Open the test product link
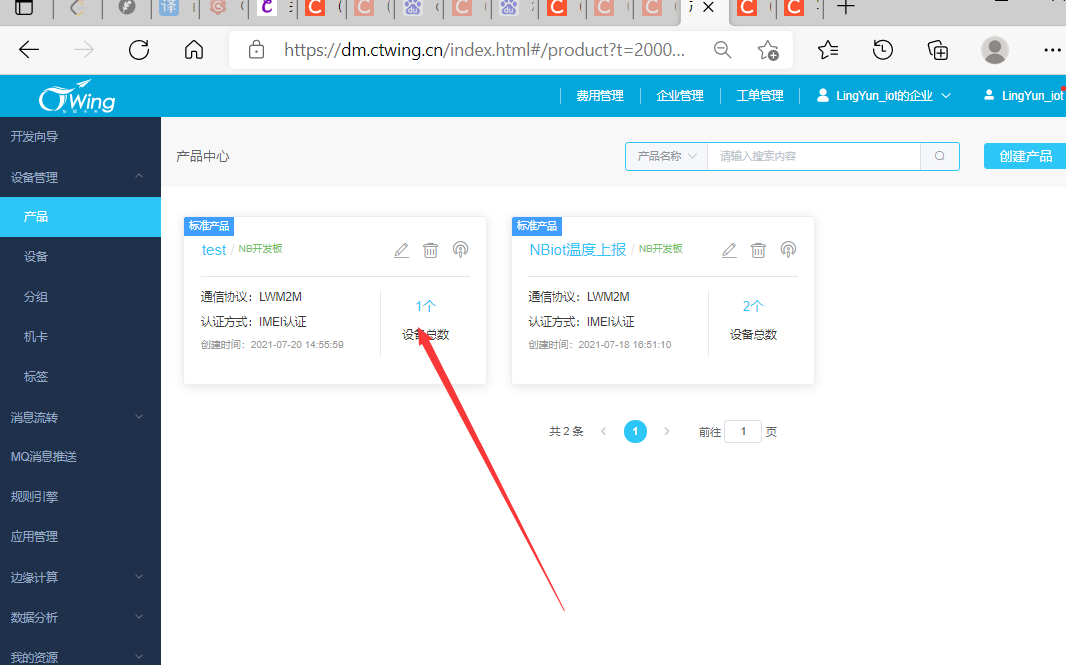 [213, 250]
